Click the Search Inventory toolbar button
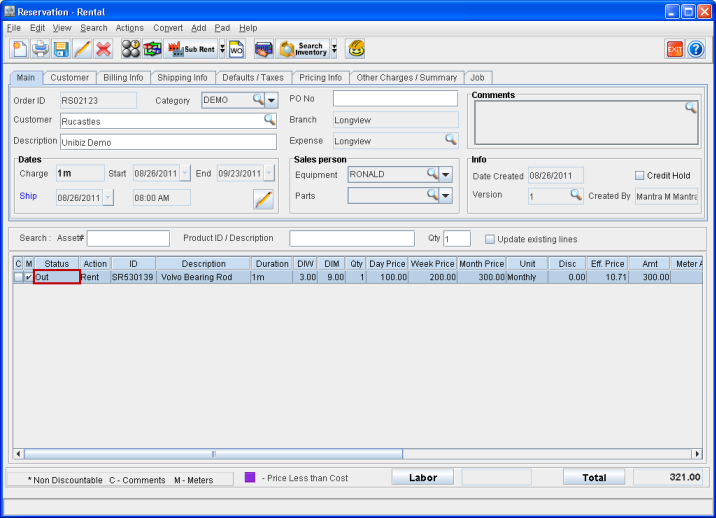Viewport: 716px width, 518px height. (x=303, y=49)
